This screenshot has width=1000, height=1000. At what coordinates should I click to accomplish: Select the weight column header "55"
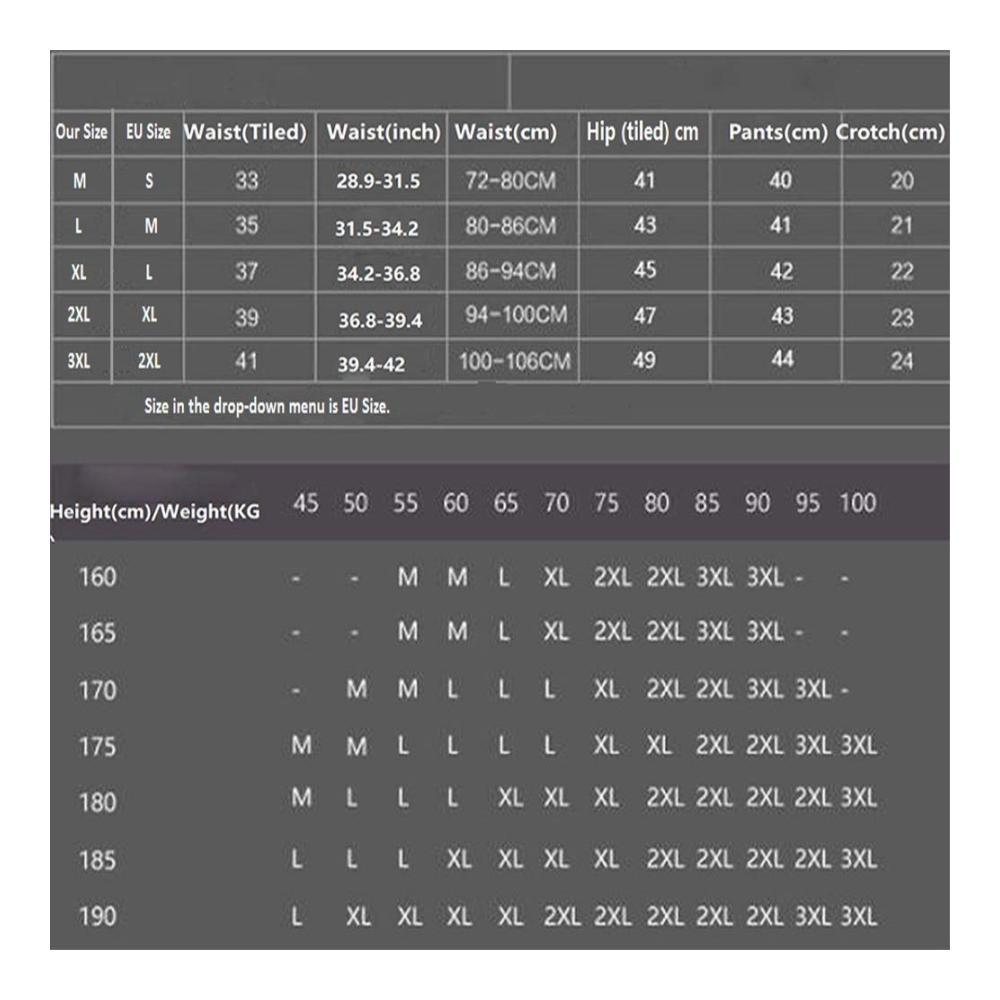[406, 503]
